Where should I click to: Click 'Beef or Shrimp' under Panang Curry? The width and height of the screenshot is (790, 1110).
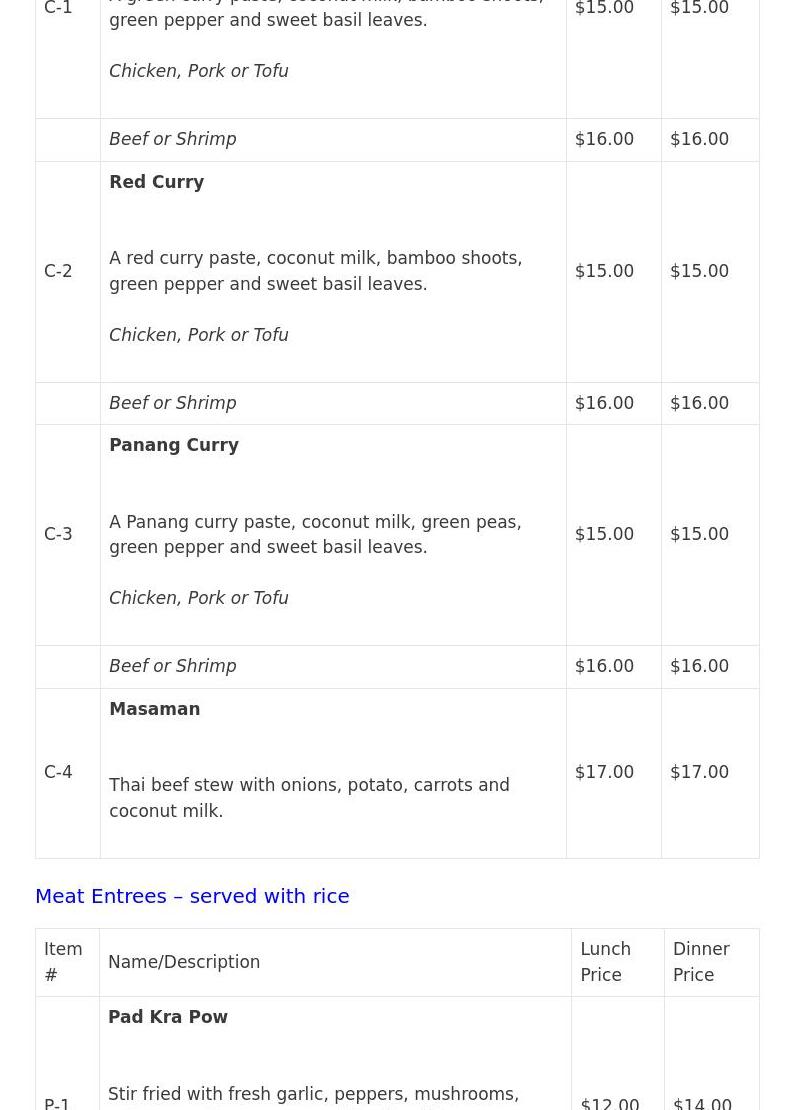pyautogui.click(x=172, y=666)
